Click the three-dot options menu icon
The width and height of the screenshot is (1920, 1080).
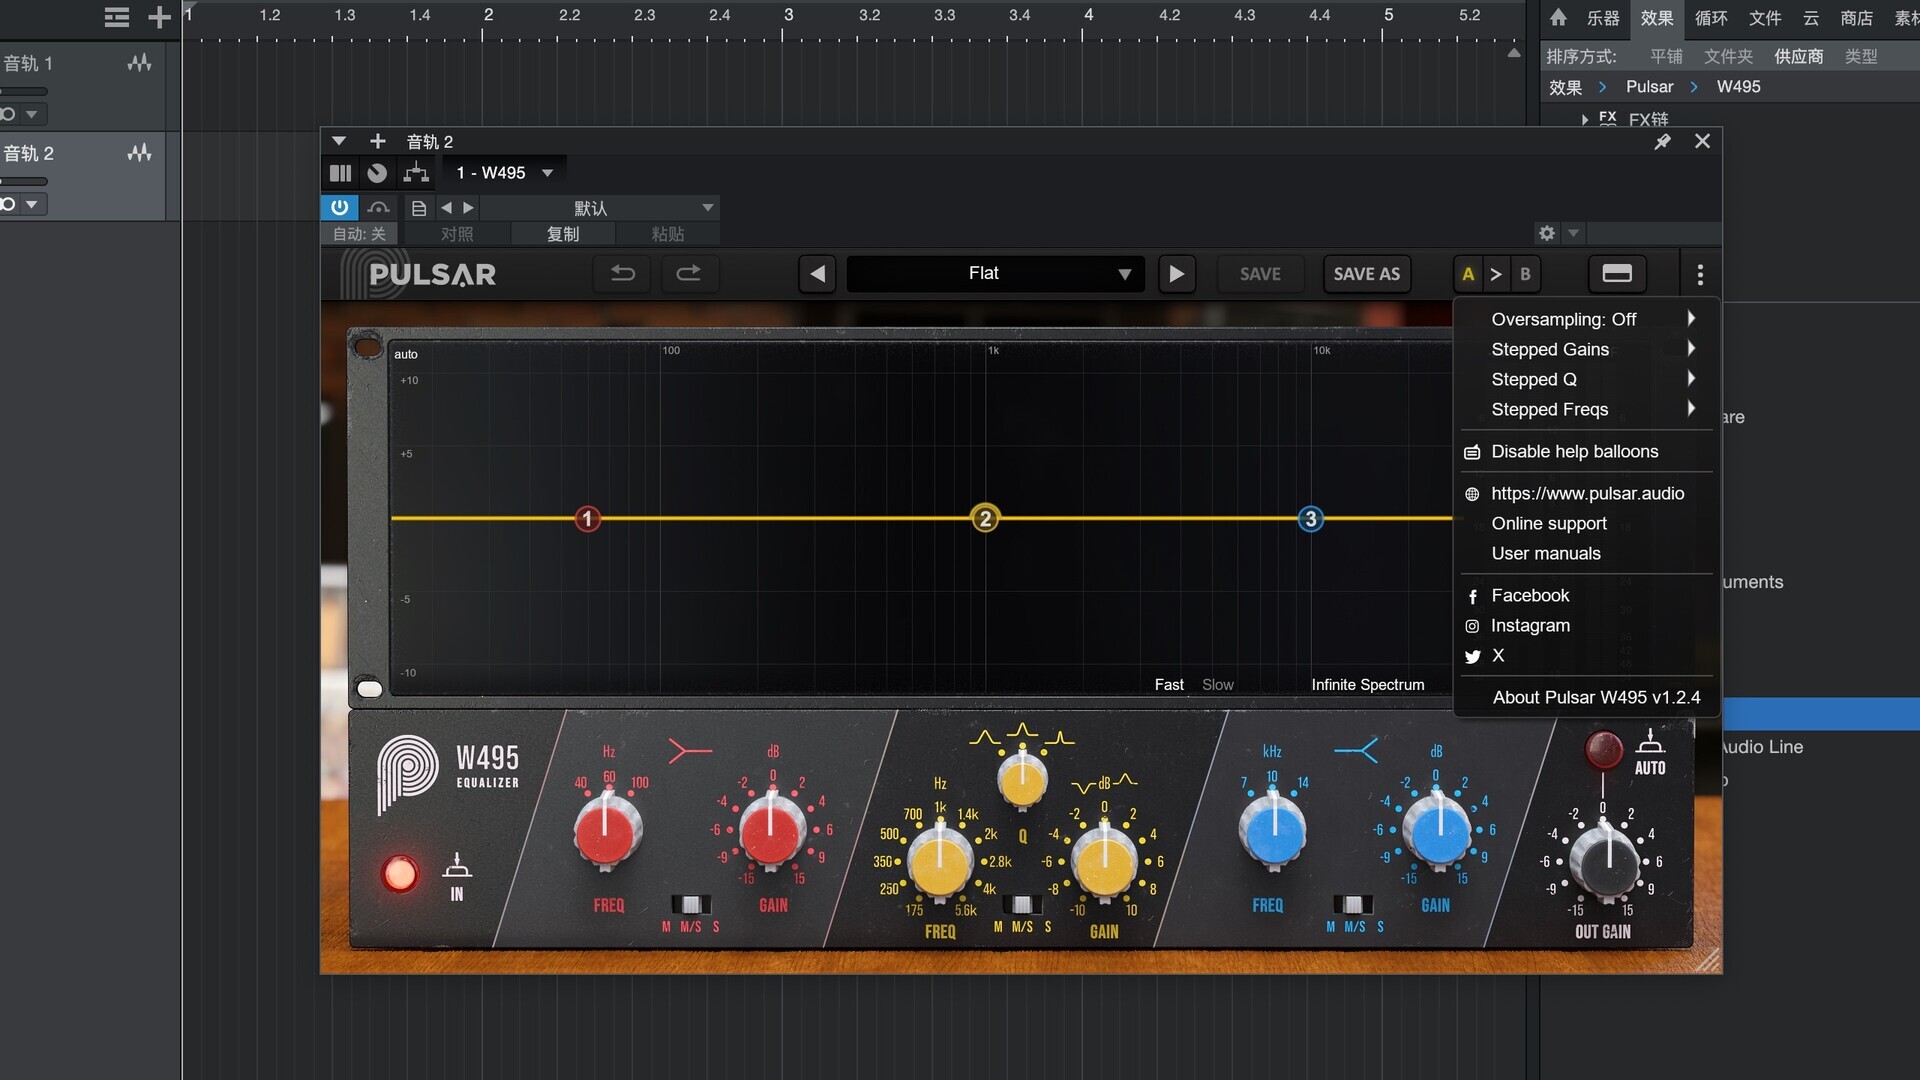point(1700,274)
